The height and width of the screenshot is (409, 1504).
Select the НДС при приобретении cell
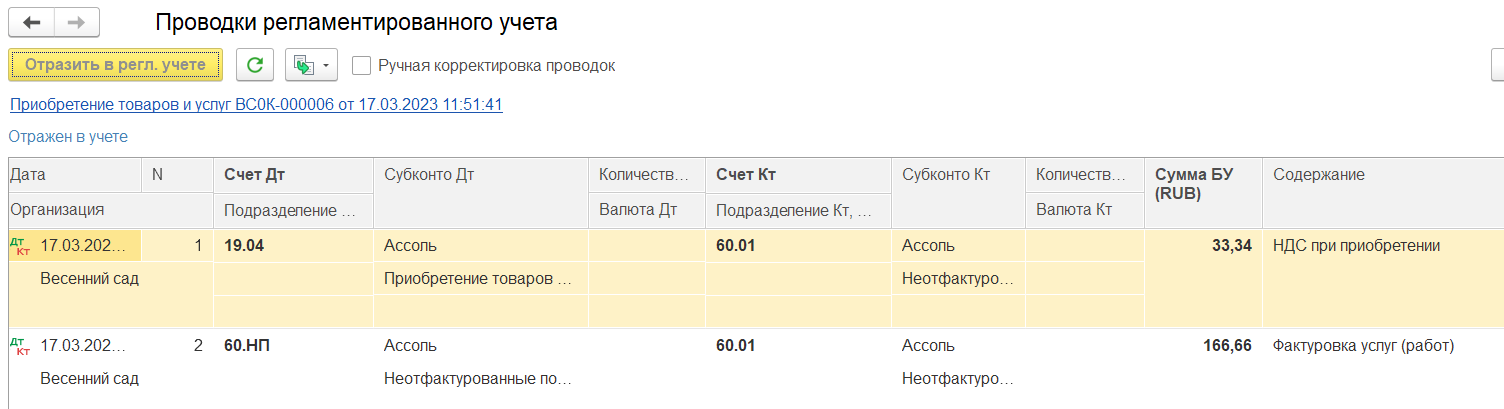(x=1356, y=246)
